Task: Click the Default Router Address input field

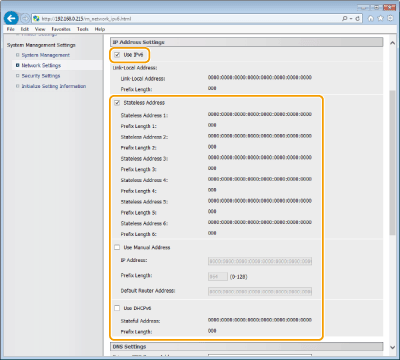Action: [260, 291]
